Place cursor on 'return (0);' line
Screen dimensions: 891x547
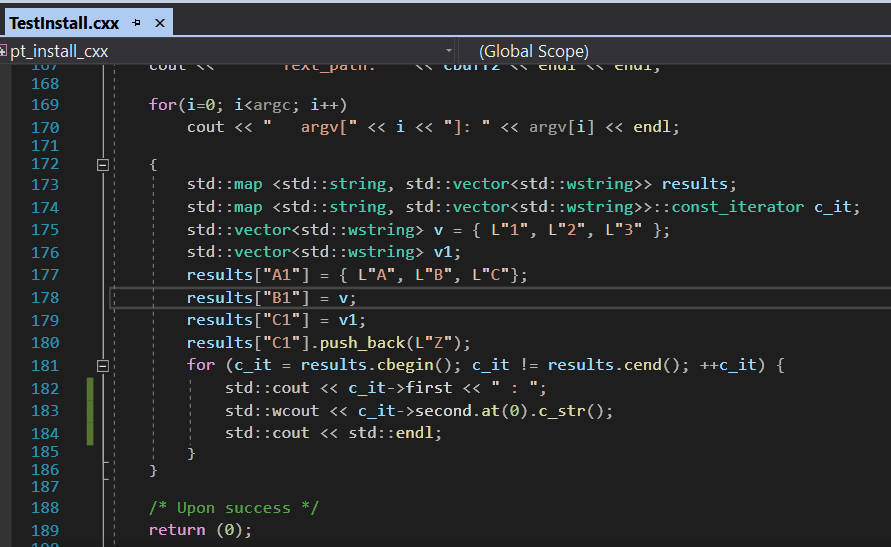pos(200,530)
